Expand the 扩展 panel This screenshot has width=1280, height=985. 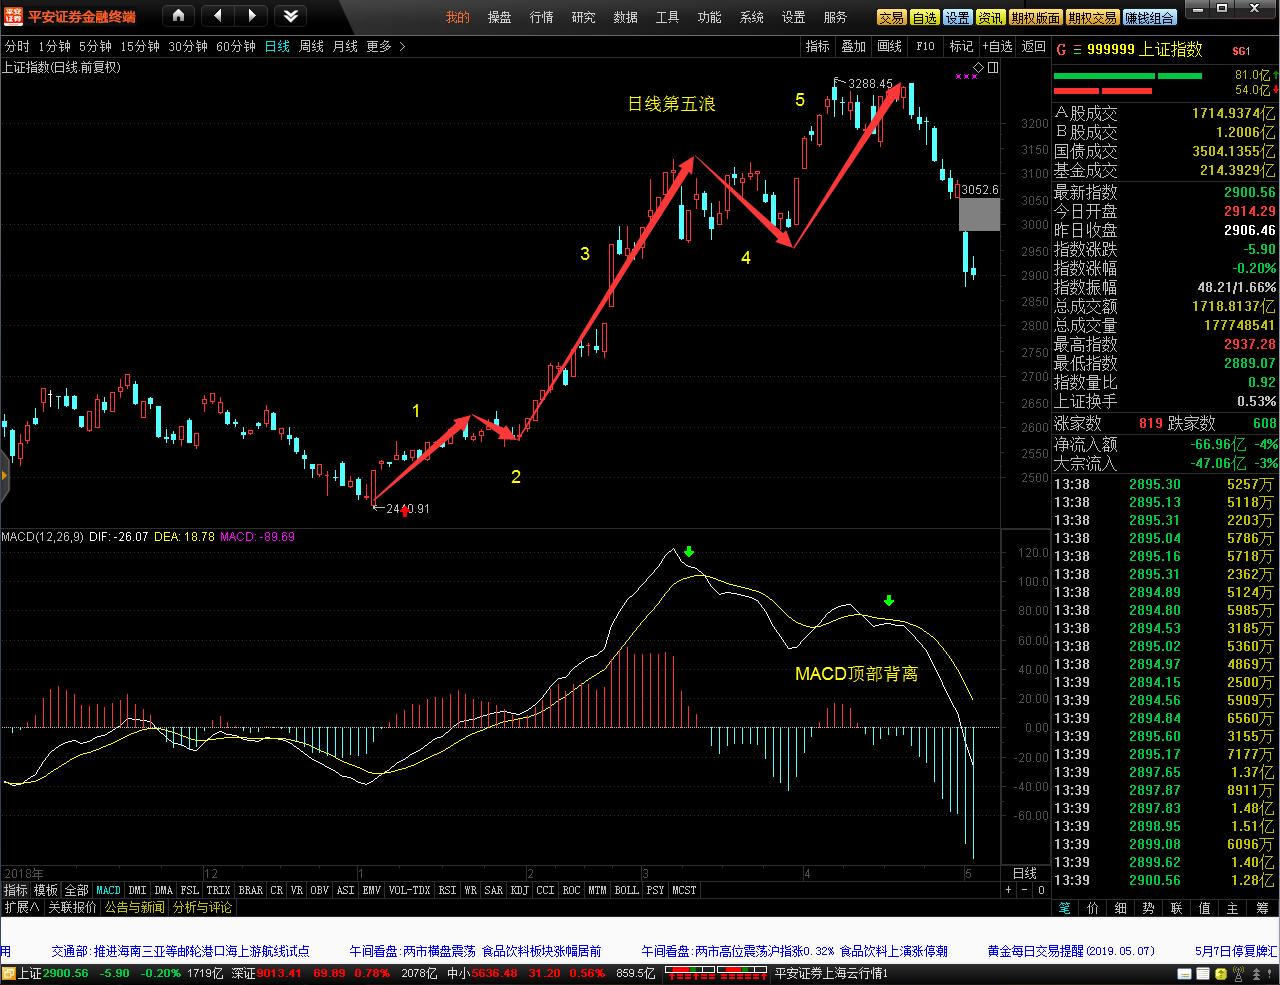22,907
